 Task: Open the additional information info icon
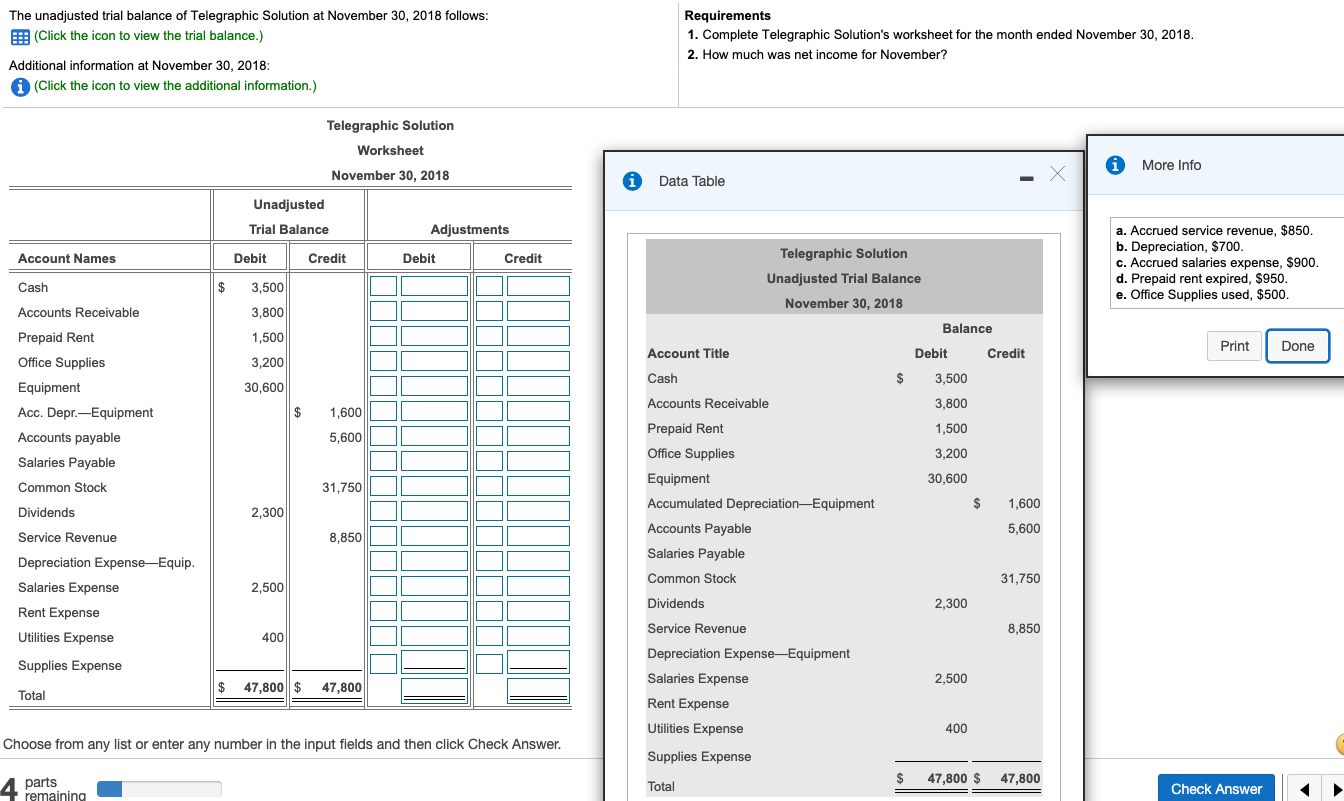coord(19,86)
